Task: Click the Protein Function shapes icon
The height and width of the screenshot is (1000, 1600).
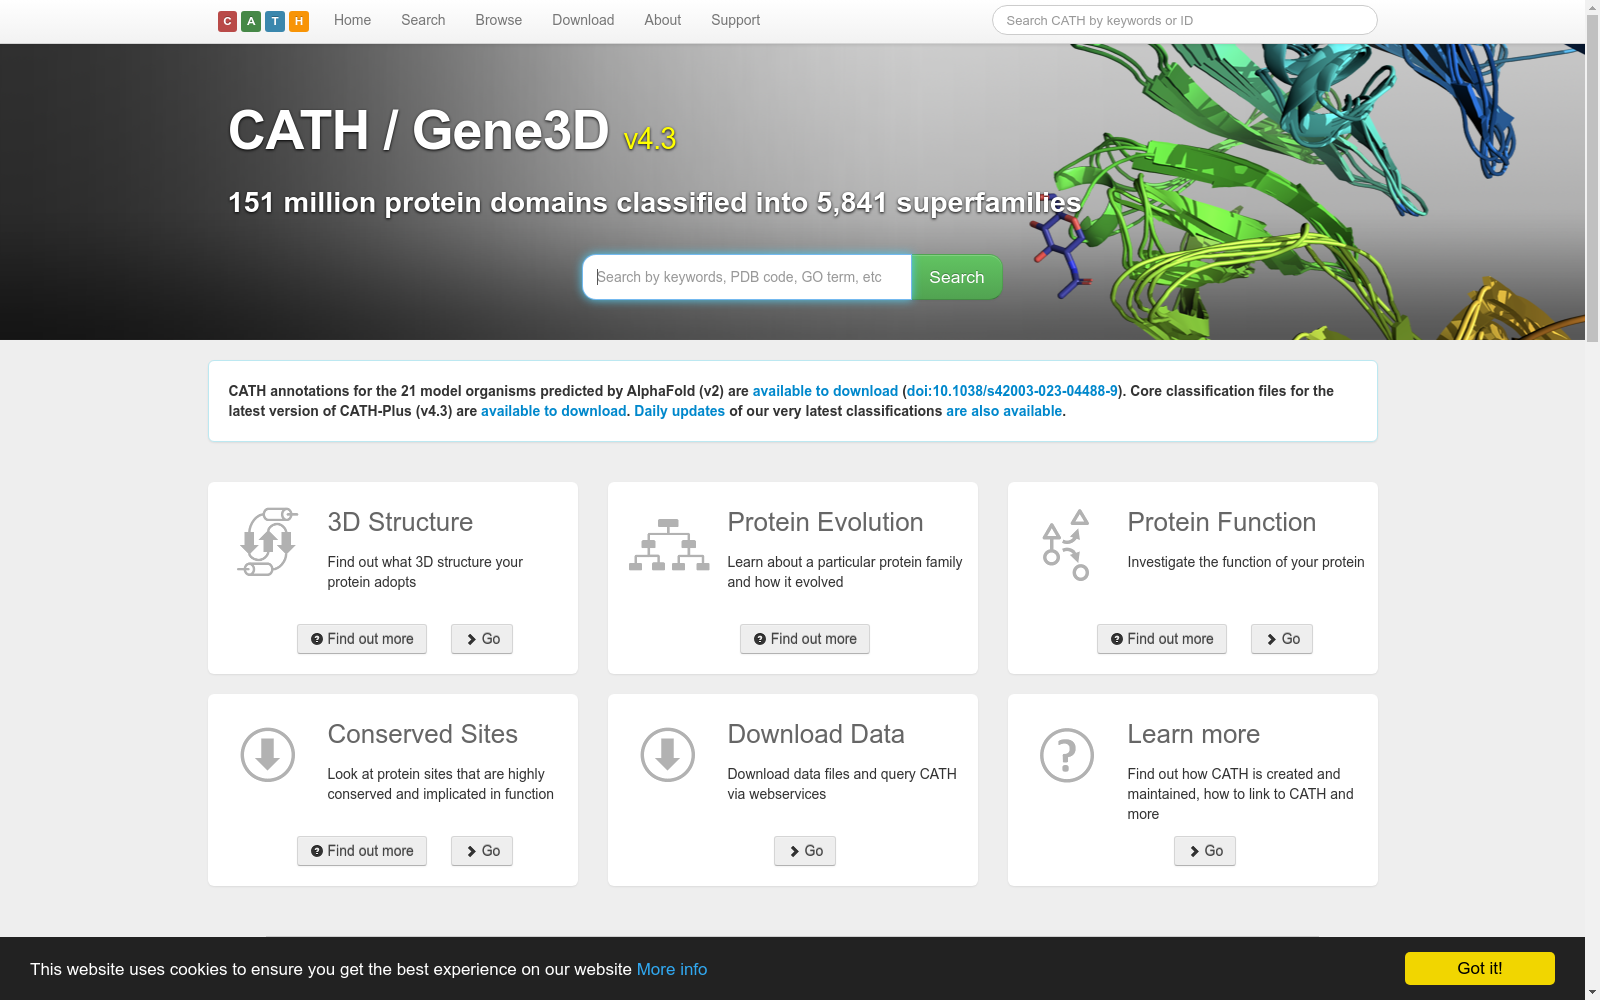Action: click(x=1066, y=545)
